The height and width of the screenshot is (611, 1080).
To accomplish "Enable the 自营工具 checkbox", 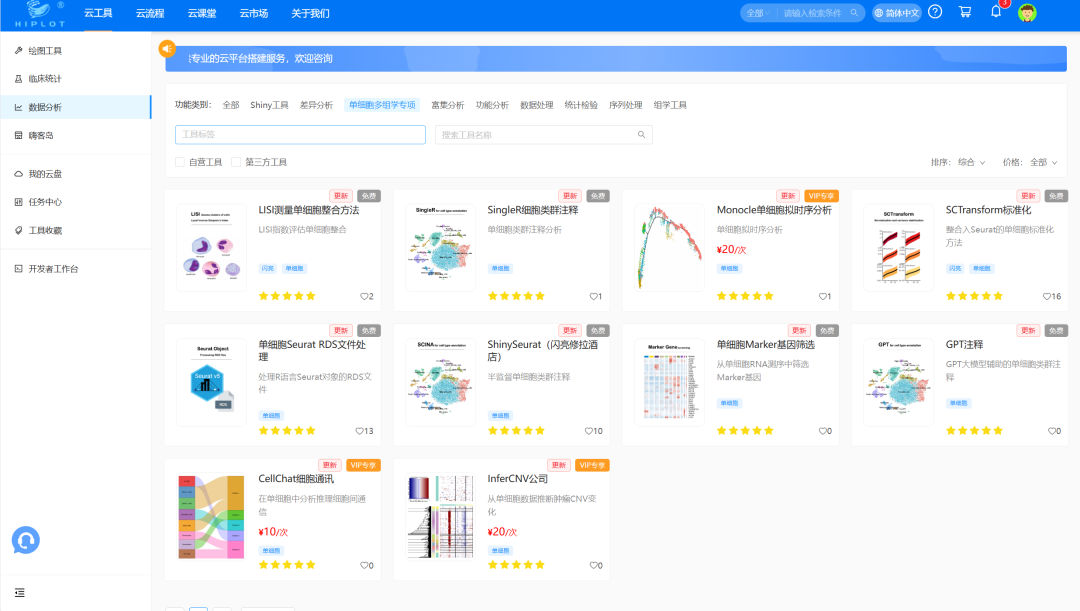I will click(180, 162).
